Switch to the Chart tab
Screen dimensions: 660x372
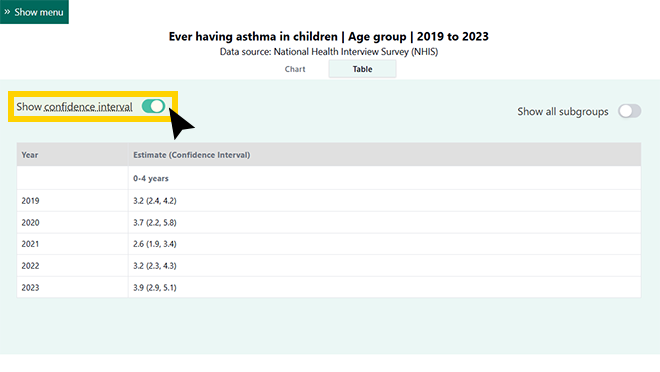[x=295, y=69]
